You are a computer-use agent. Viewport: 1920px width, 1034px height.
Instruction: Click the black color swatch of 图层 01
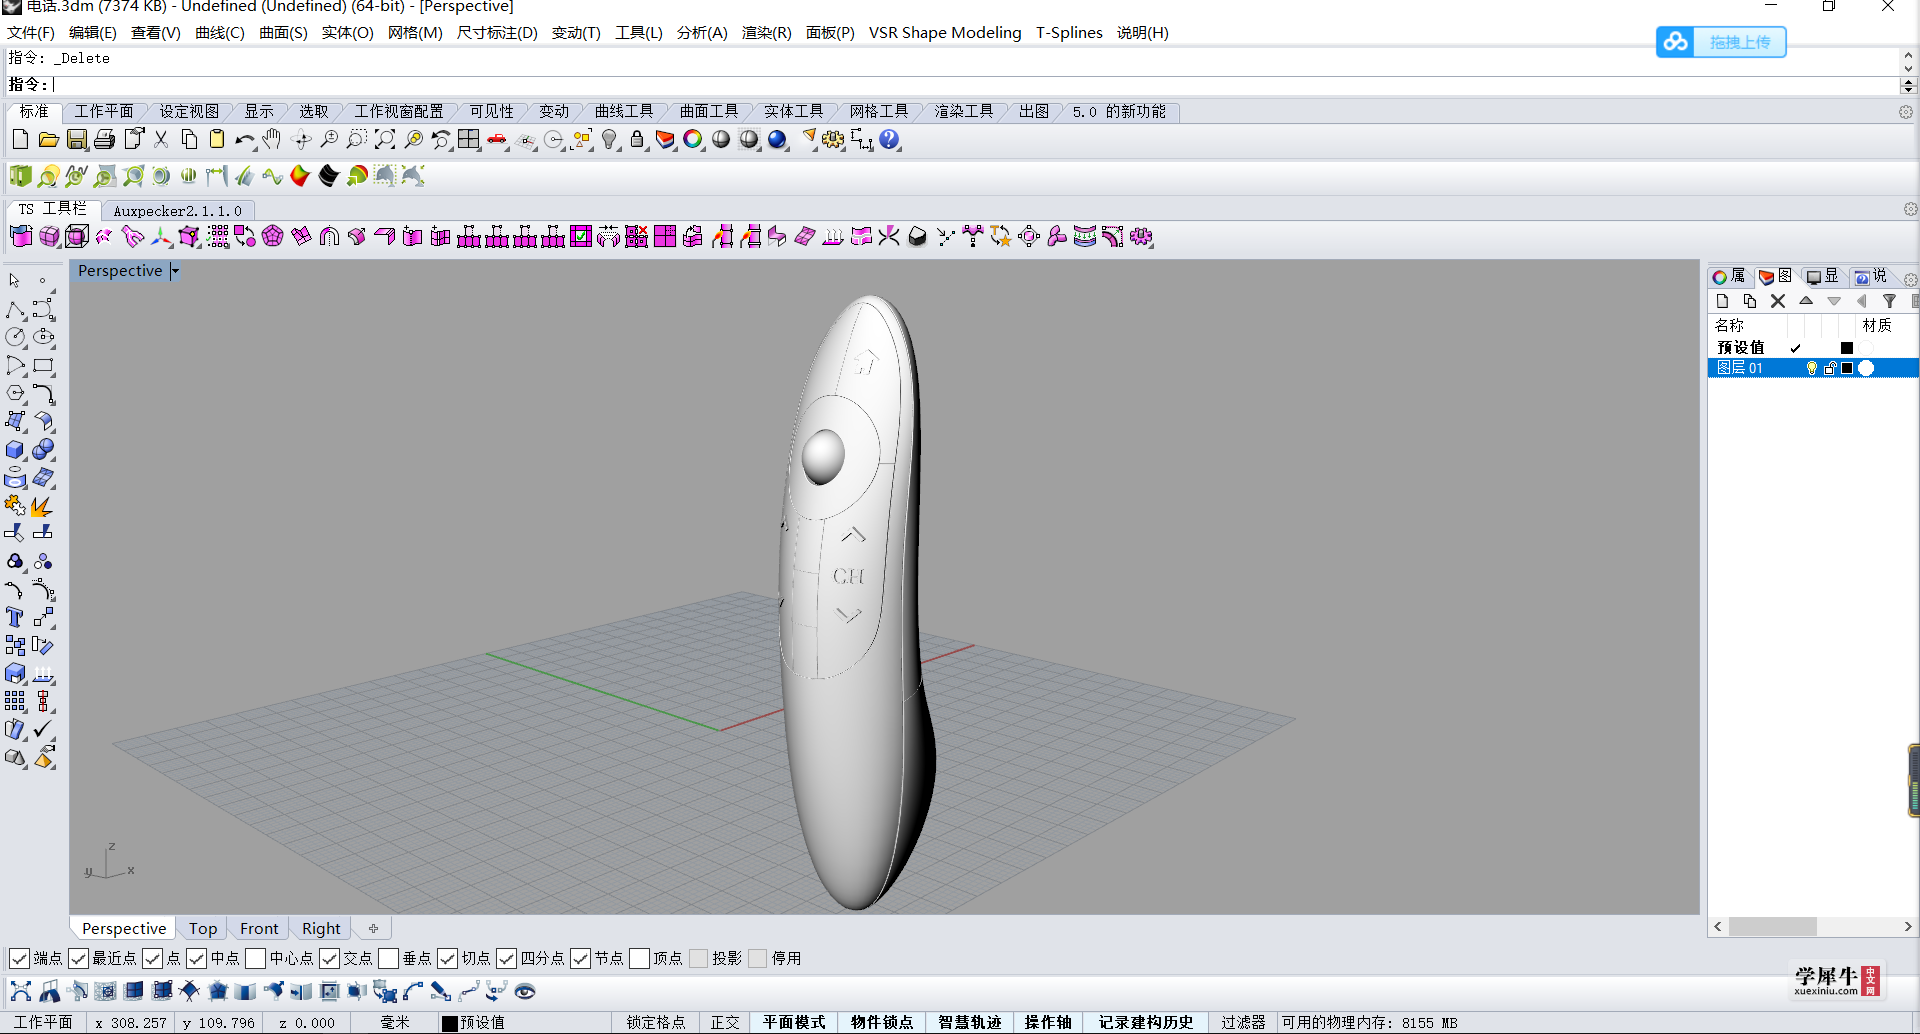click(x=1847, y=368)
